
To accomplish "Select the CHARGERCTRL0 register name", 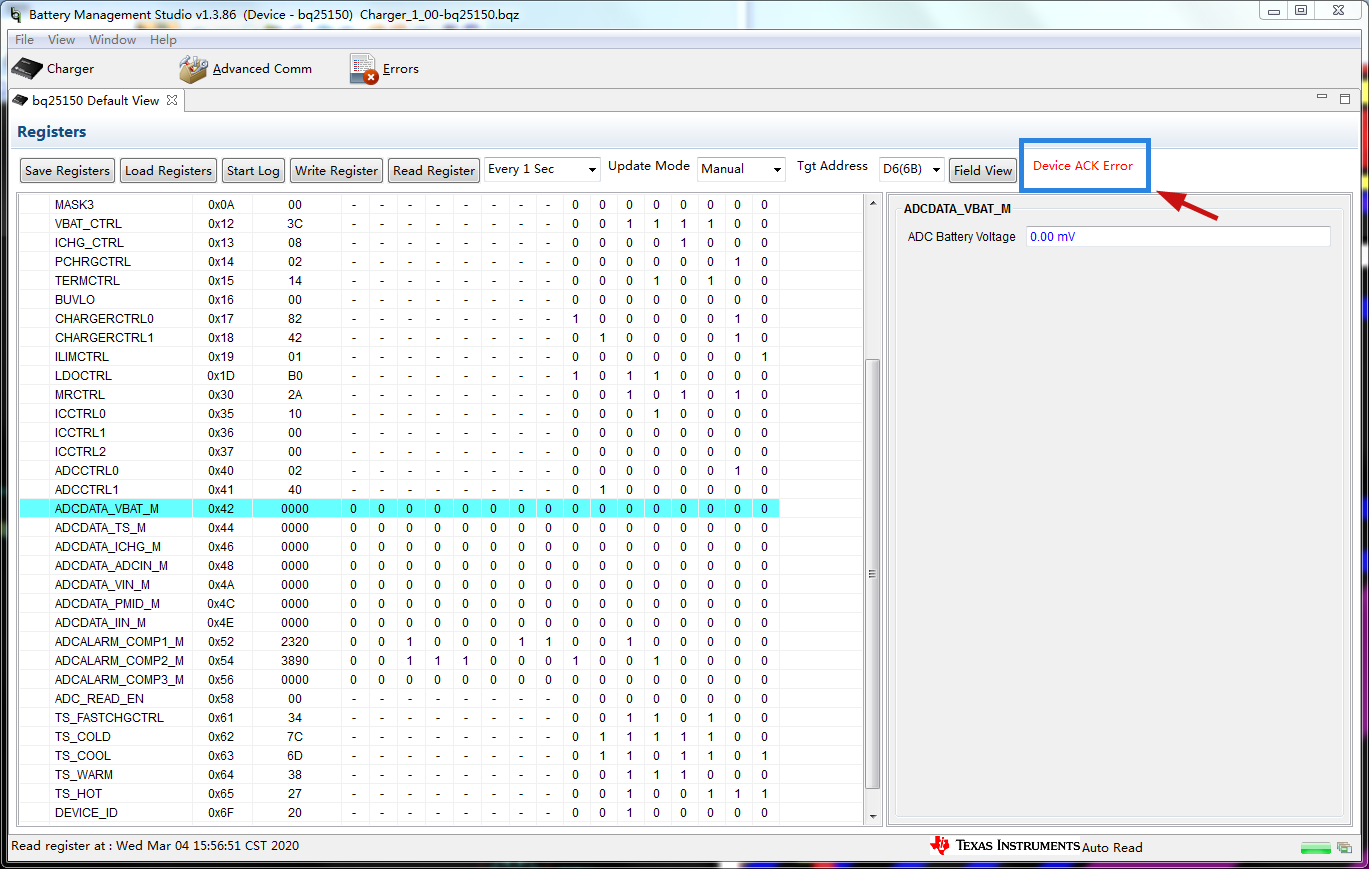I will pyautogui.click(x=104, y=318).
